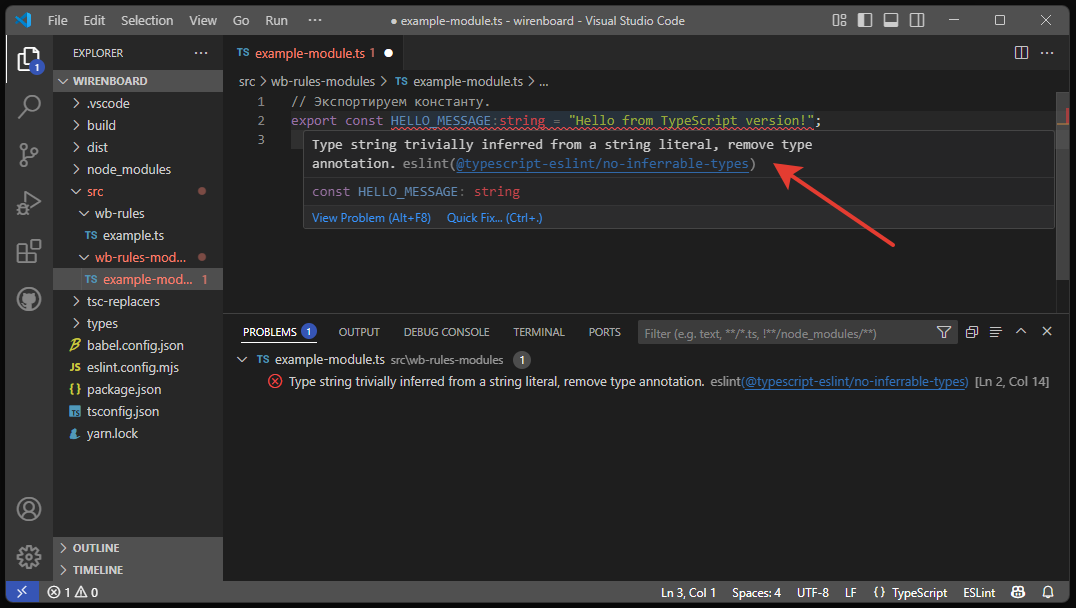Open Source Control view

(29, 155)
